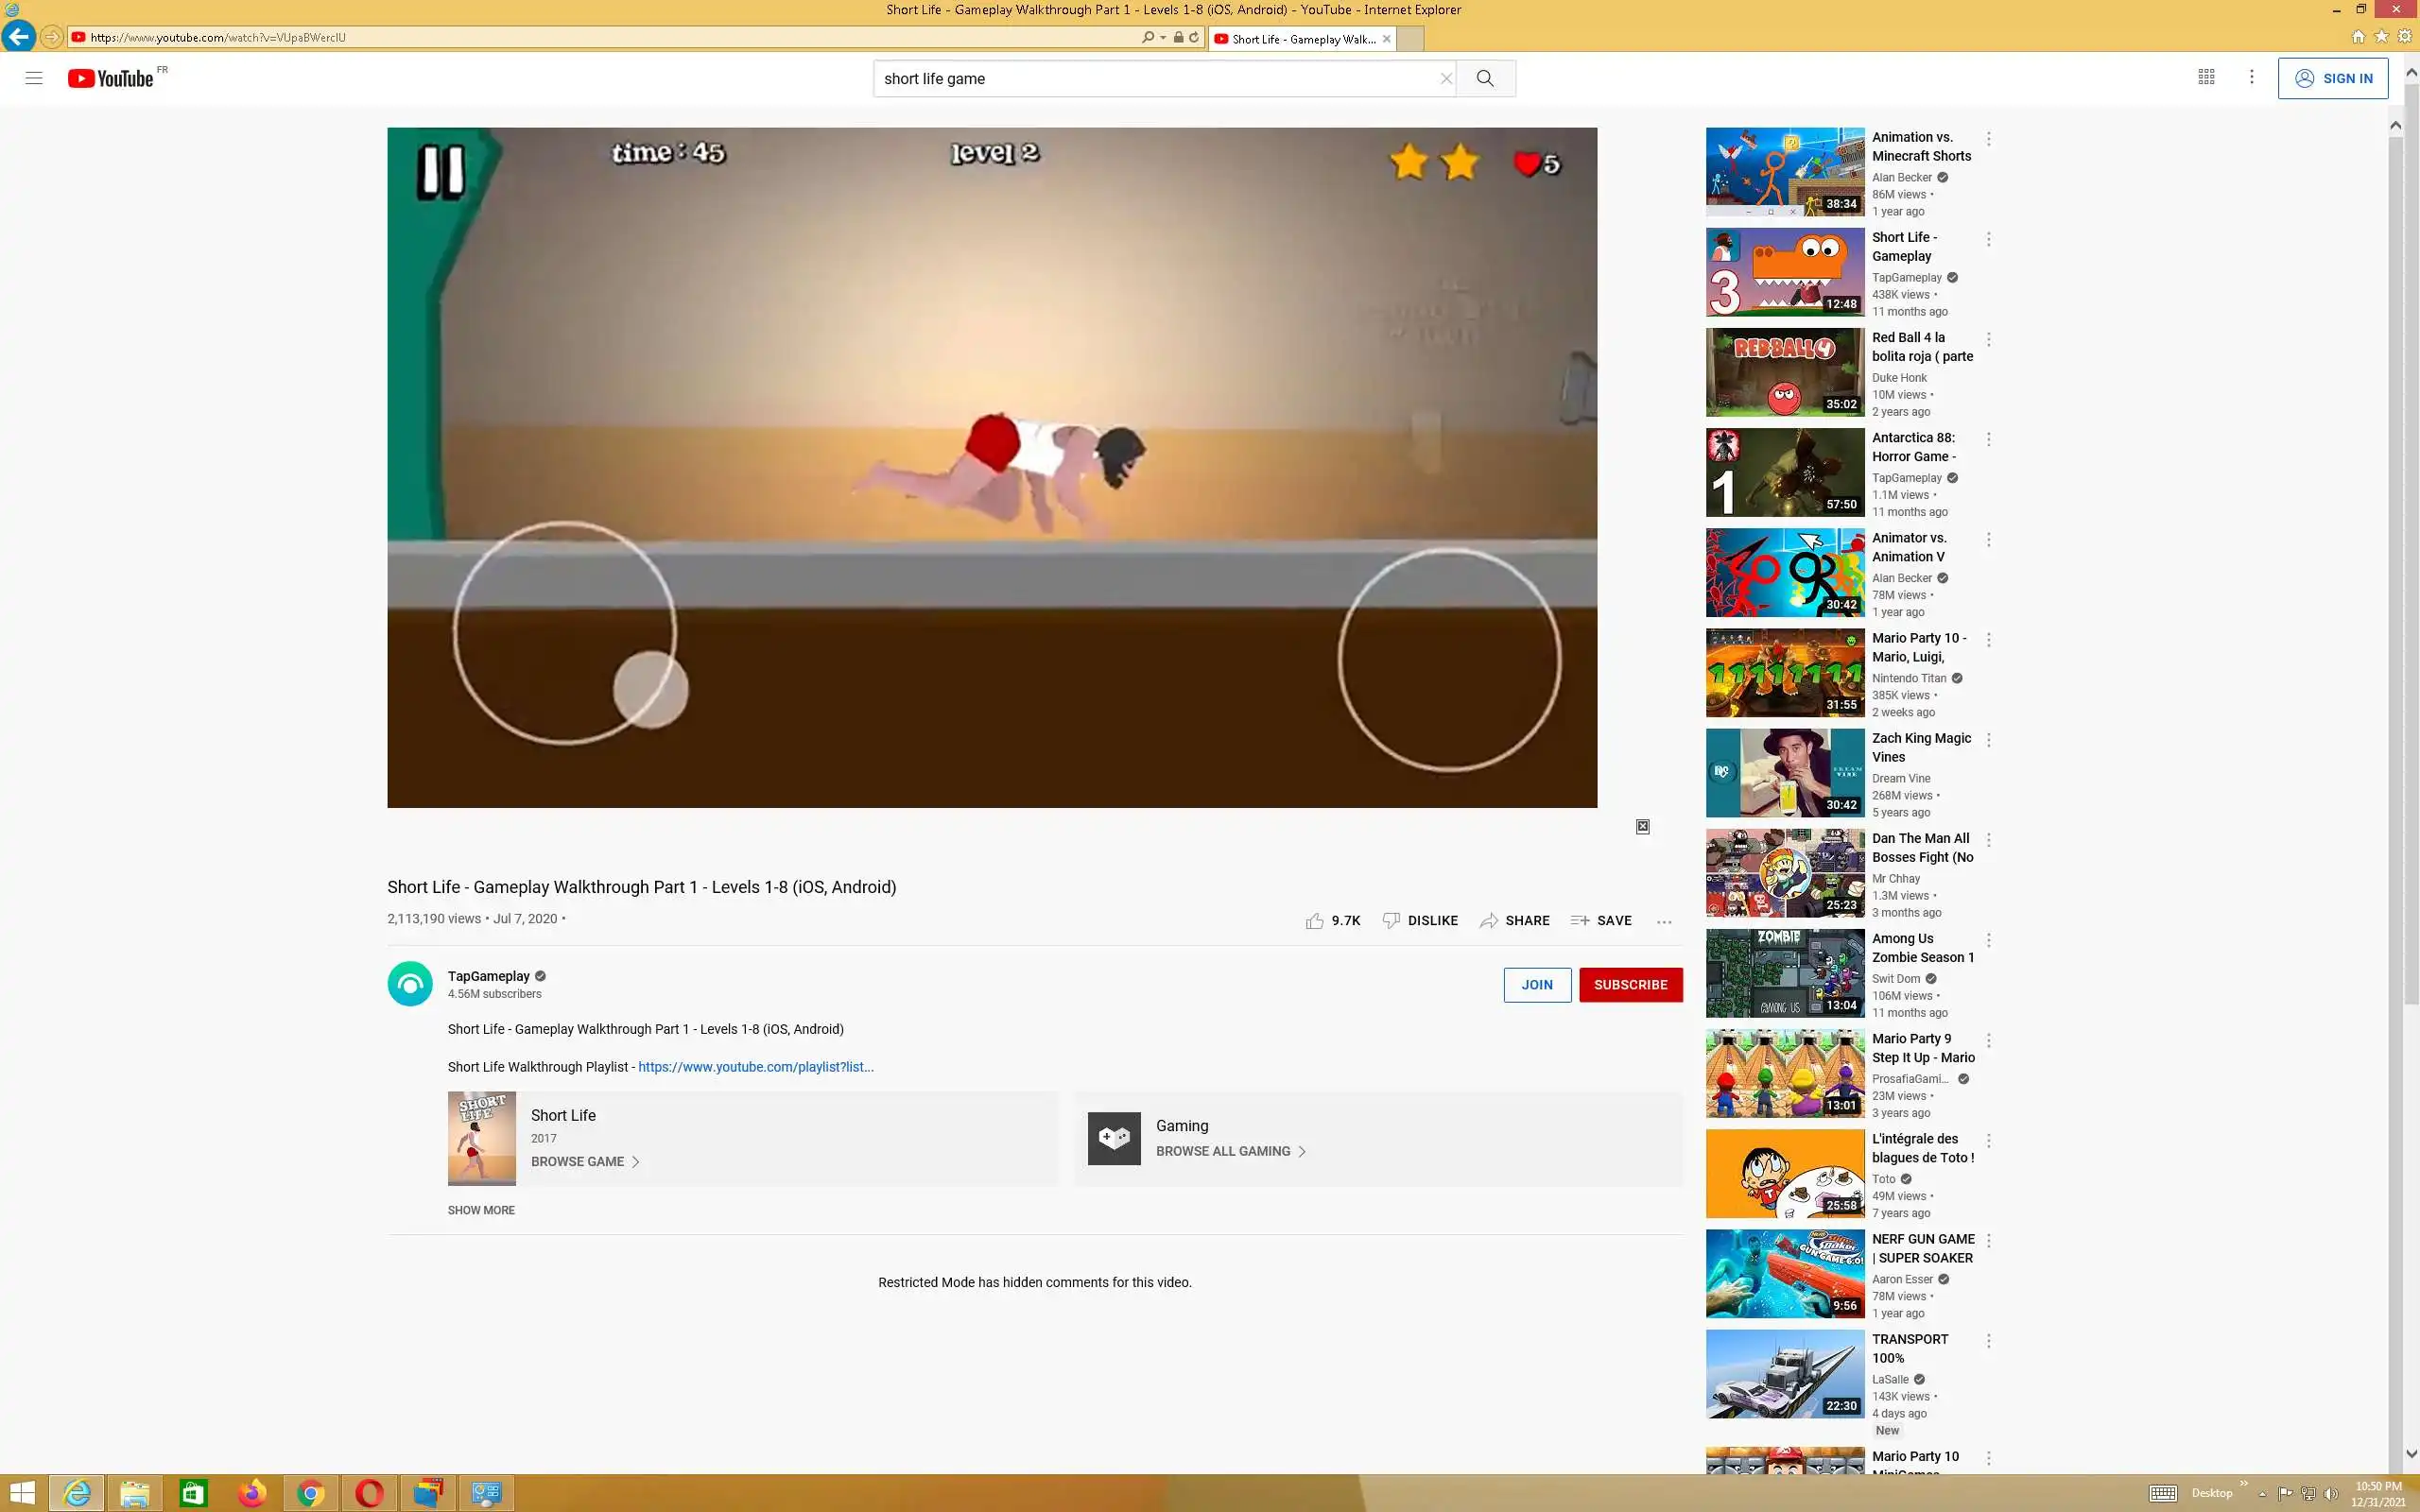Open the YouTube hamburger guide menu
Screen dimensions: 2420x1512
coord(34,78)
